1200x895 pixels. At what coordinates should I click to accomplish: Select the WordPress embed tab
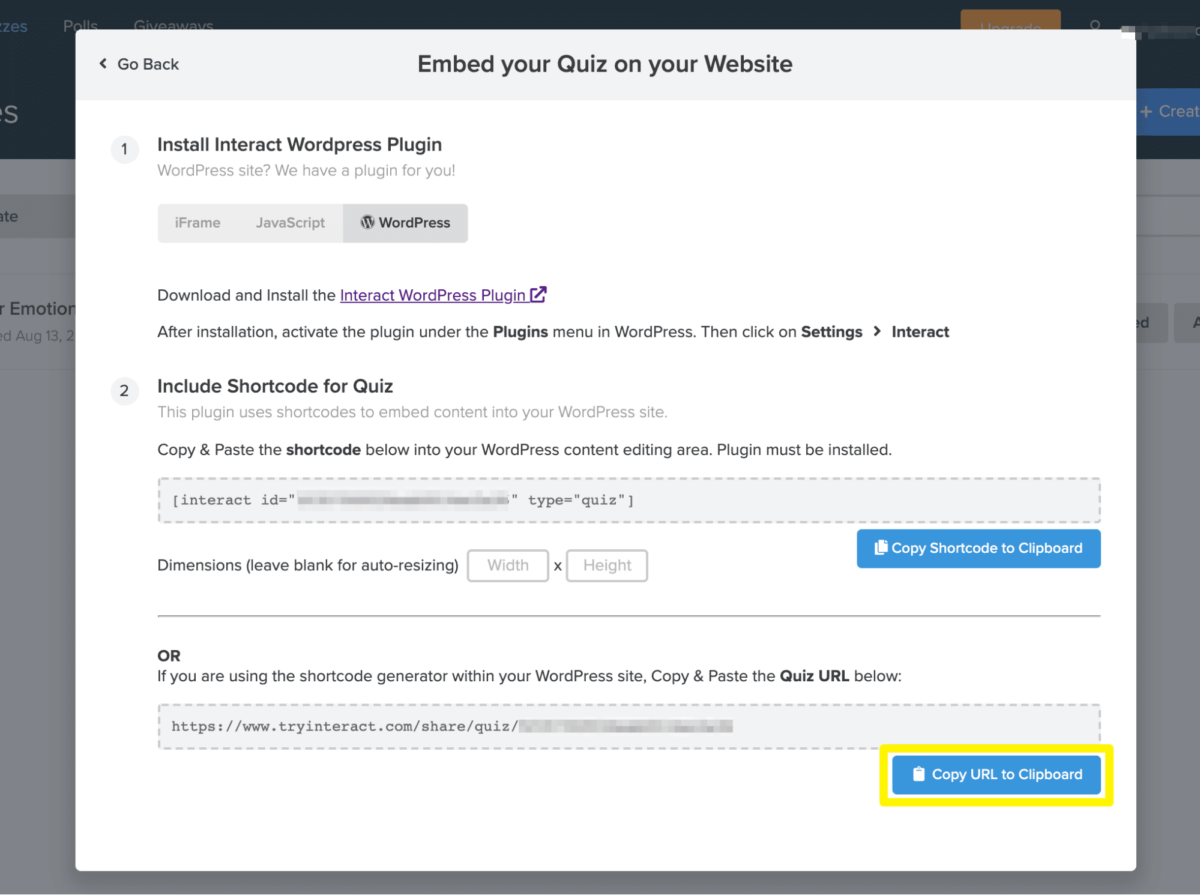[x=405, y=222]
